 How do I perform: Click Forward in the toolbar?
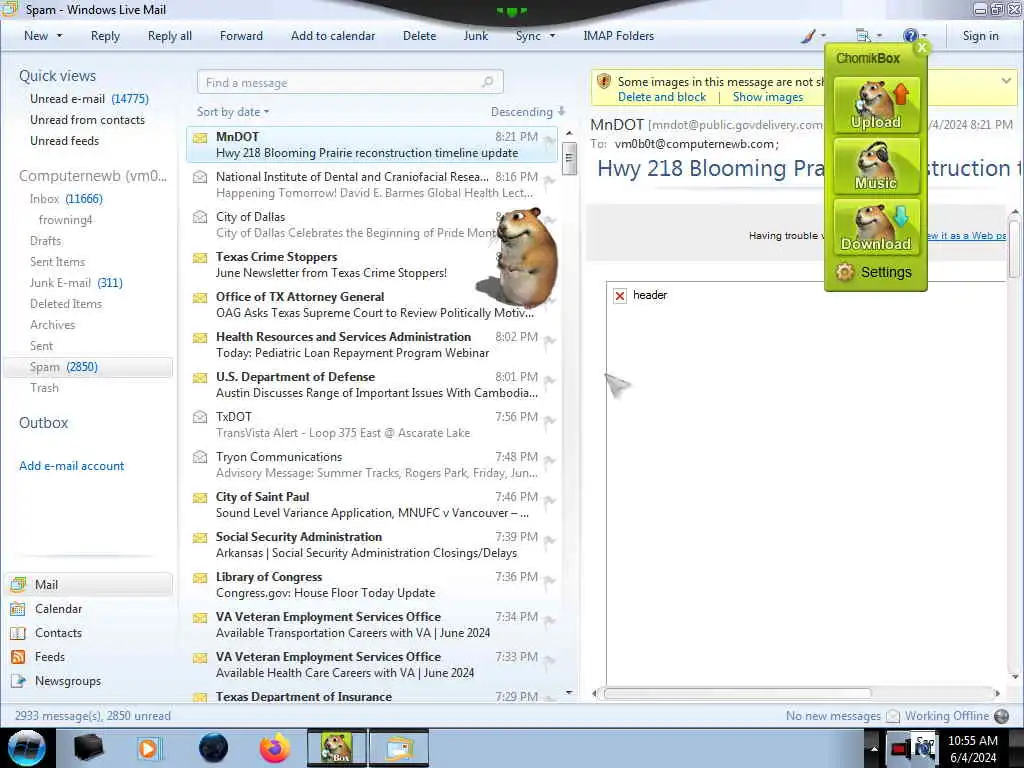pos(241,36)
